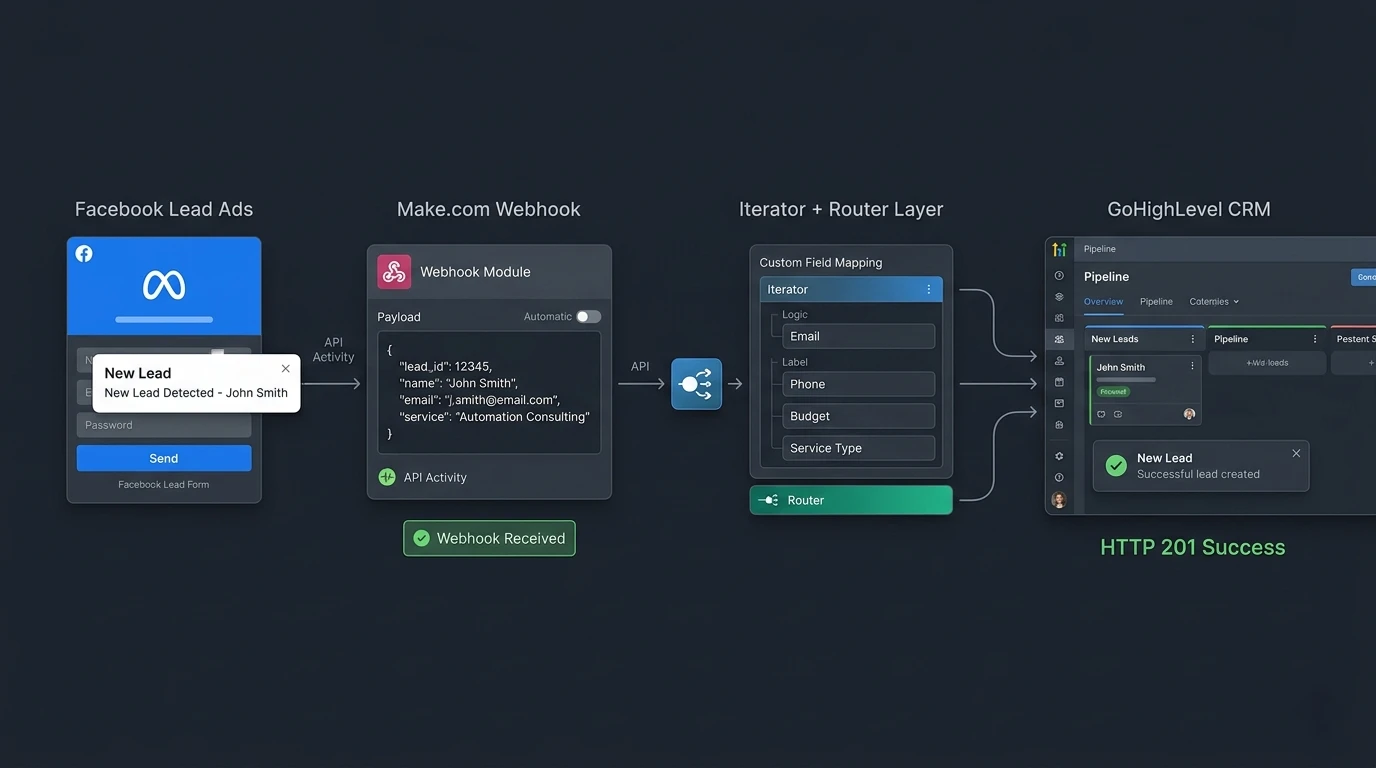Select the Budget field mapping
This screenshot has width=1376, height=768.
coord(859,416)
